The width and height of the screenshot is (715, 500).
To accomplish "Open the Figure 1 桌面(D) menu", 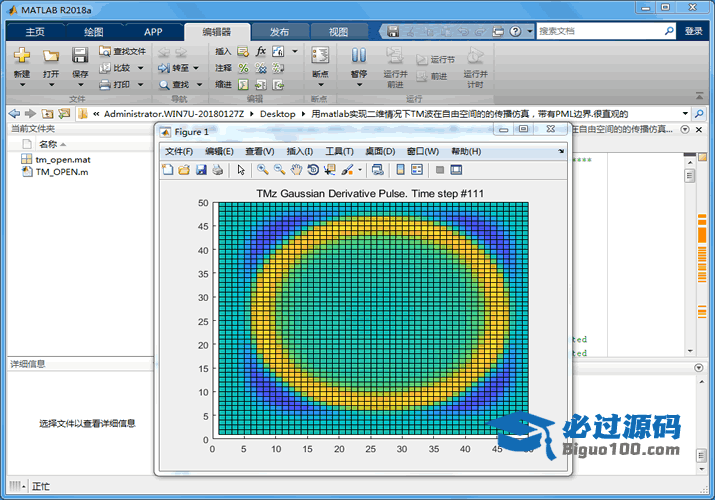I will click(x=380, y=151).
